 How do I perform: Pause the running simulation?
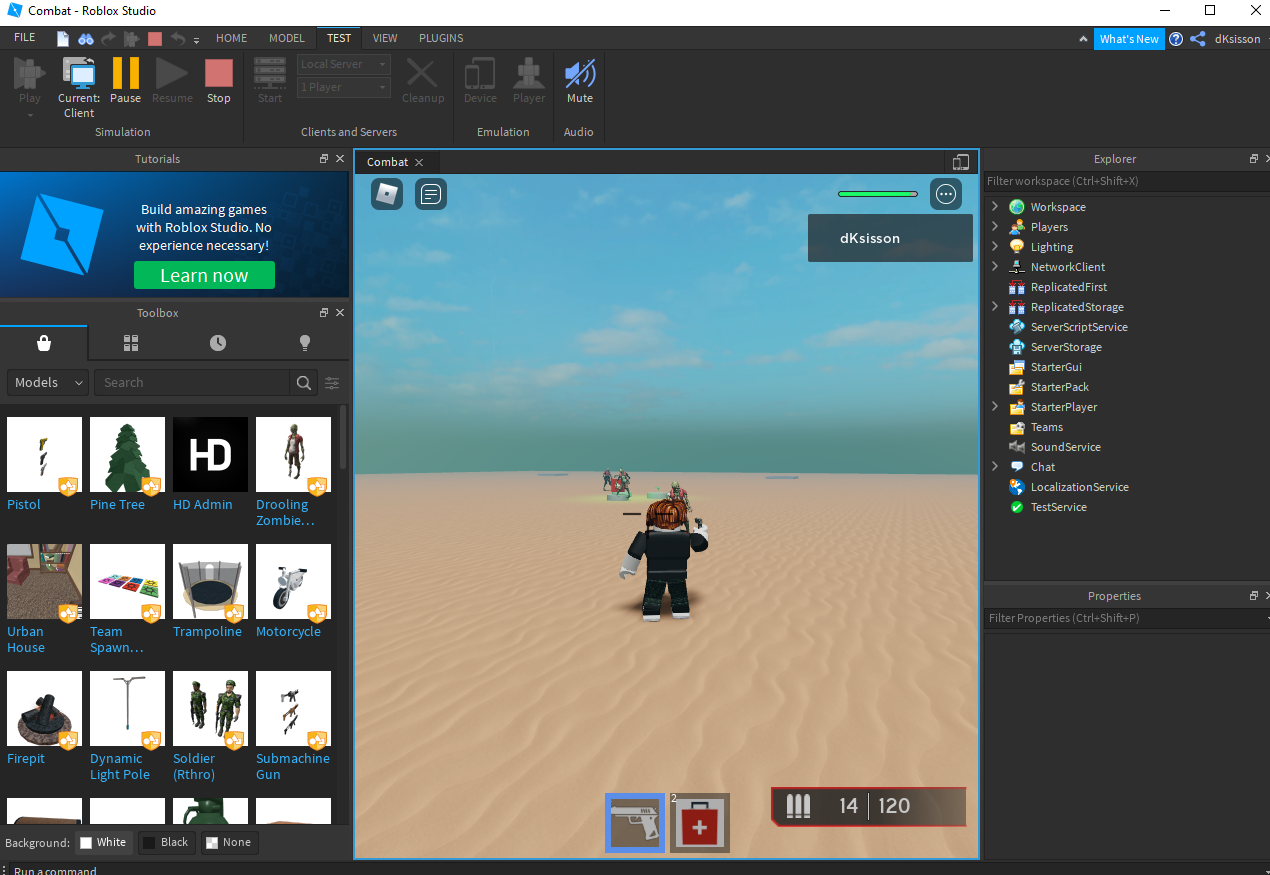(x=125, y=80)
